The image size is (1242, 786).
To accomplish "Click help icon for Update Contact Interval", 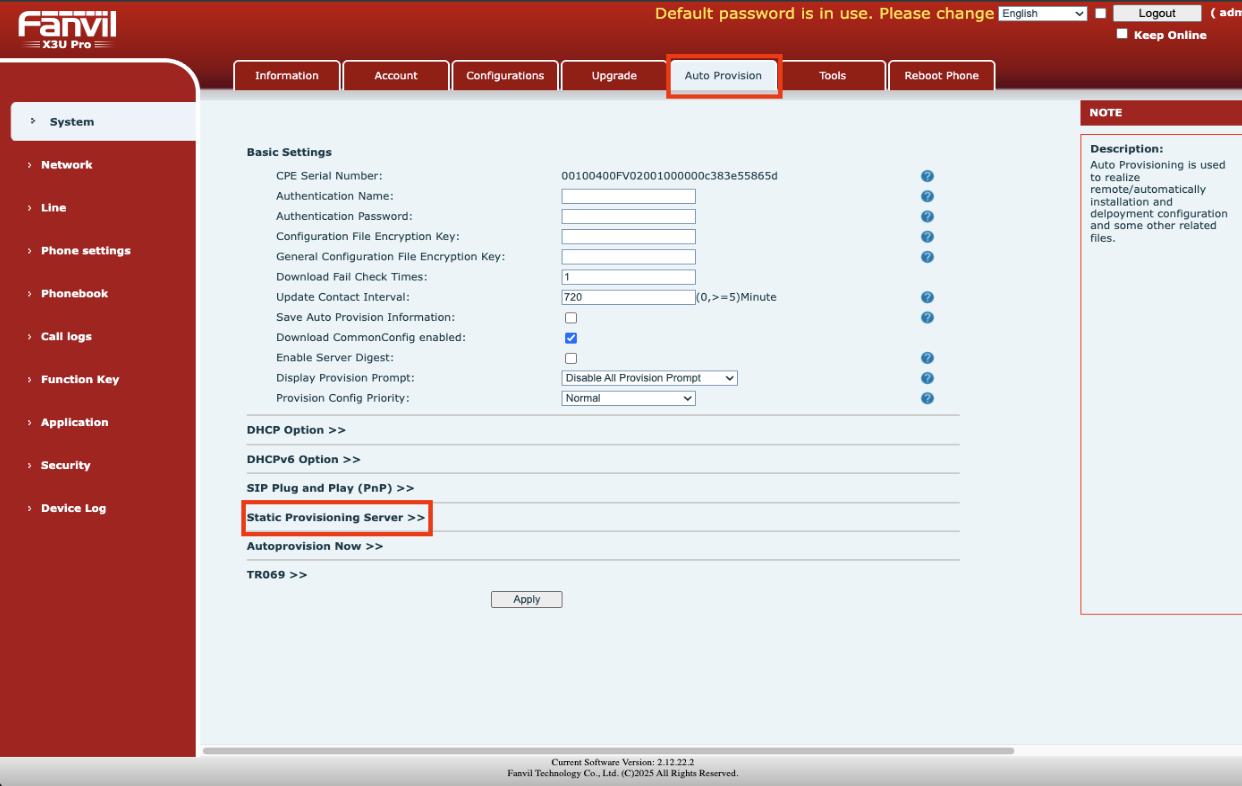I will pyautogui.click(x=927, y=298).
